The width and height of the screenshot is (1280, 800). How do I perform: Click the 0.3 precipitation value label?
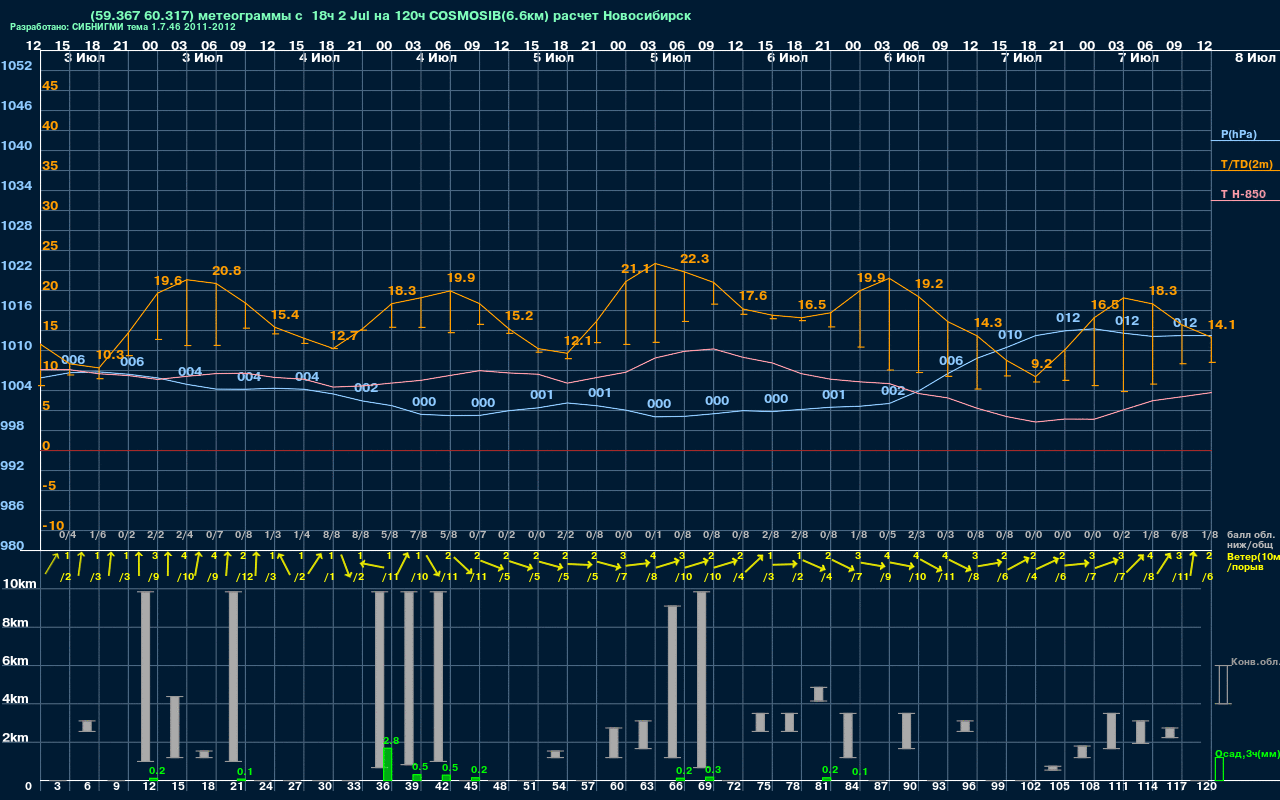[713, 770]
